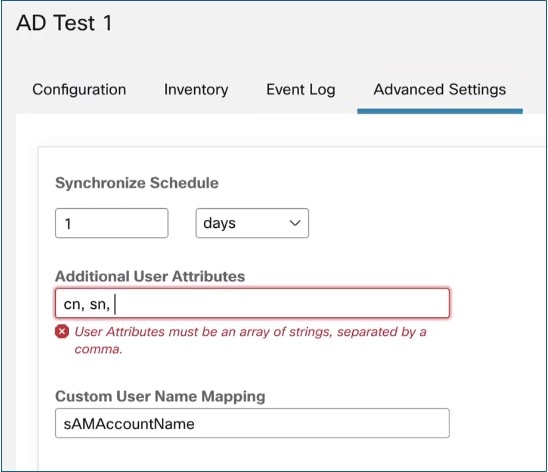Viewport: 548px width, 472px height.
Task: Click the Custom User Name Mapping field
Action: tap(252, 423)
